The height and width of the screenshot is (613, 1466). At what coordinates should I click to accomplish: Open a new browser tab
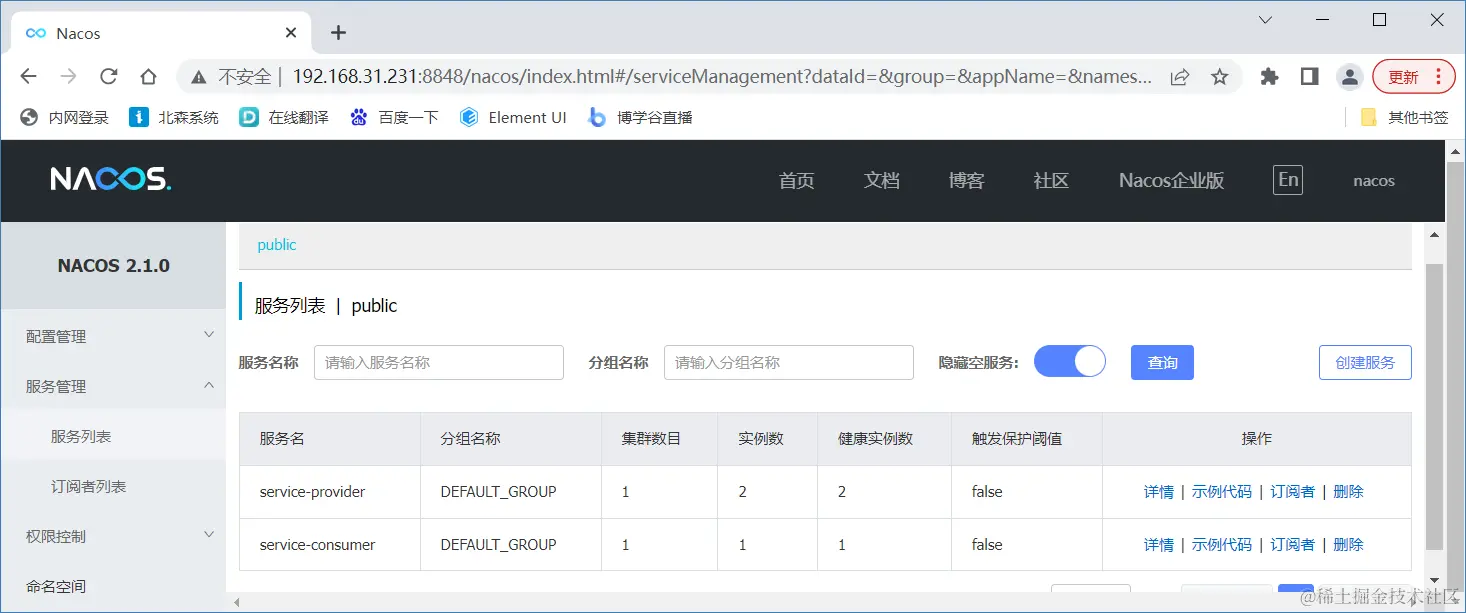(338, 33)
